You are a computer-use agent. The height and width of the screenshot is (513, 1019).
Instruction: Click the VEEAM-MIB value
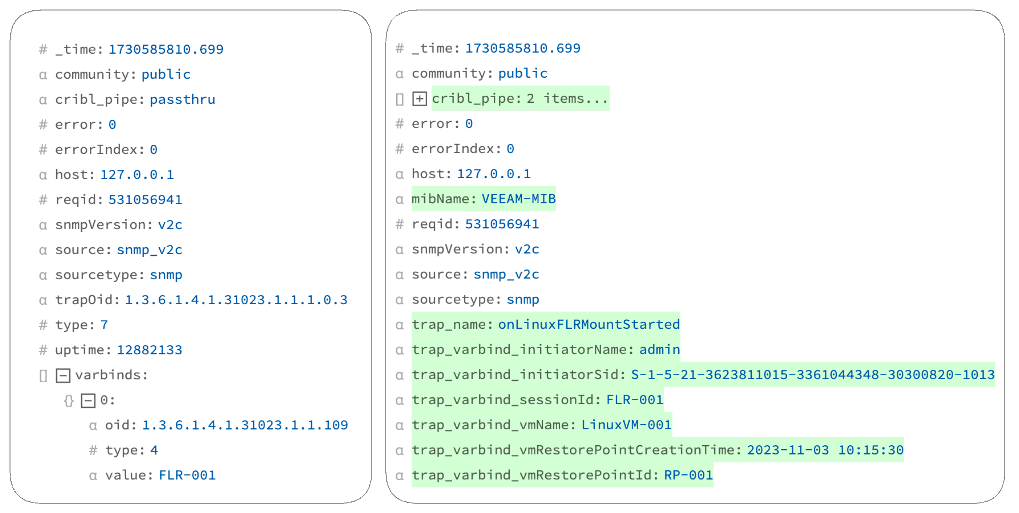518,199
